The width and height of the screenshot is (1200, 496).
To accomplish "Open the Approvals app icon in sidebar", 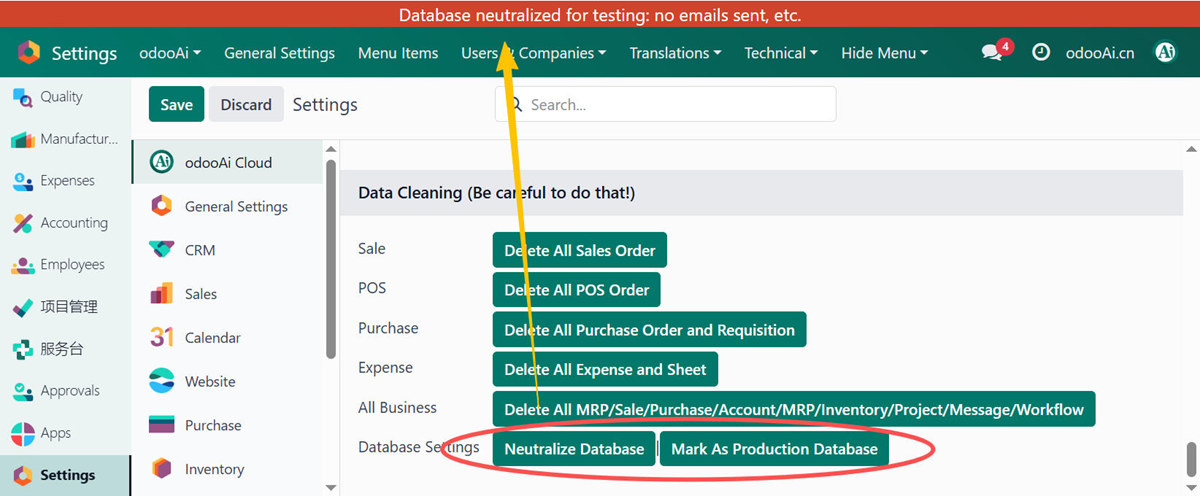I will click(x=22, y=391).
